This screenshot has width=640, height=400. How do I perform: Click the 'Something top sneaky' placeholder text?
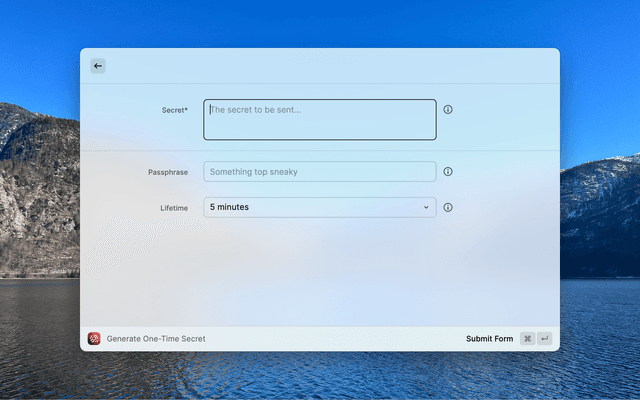[x=254, y=172]
